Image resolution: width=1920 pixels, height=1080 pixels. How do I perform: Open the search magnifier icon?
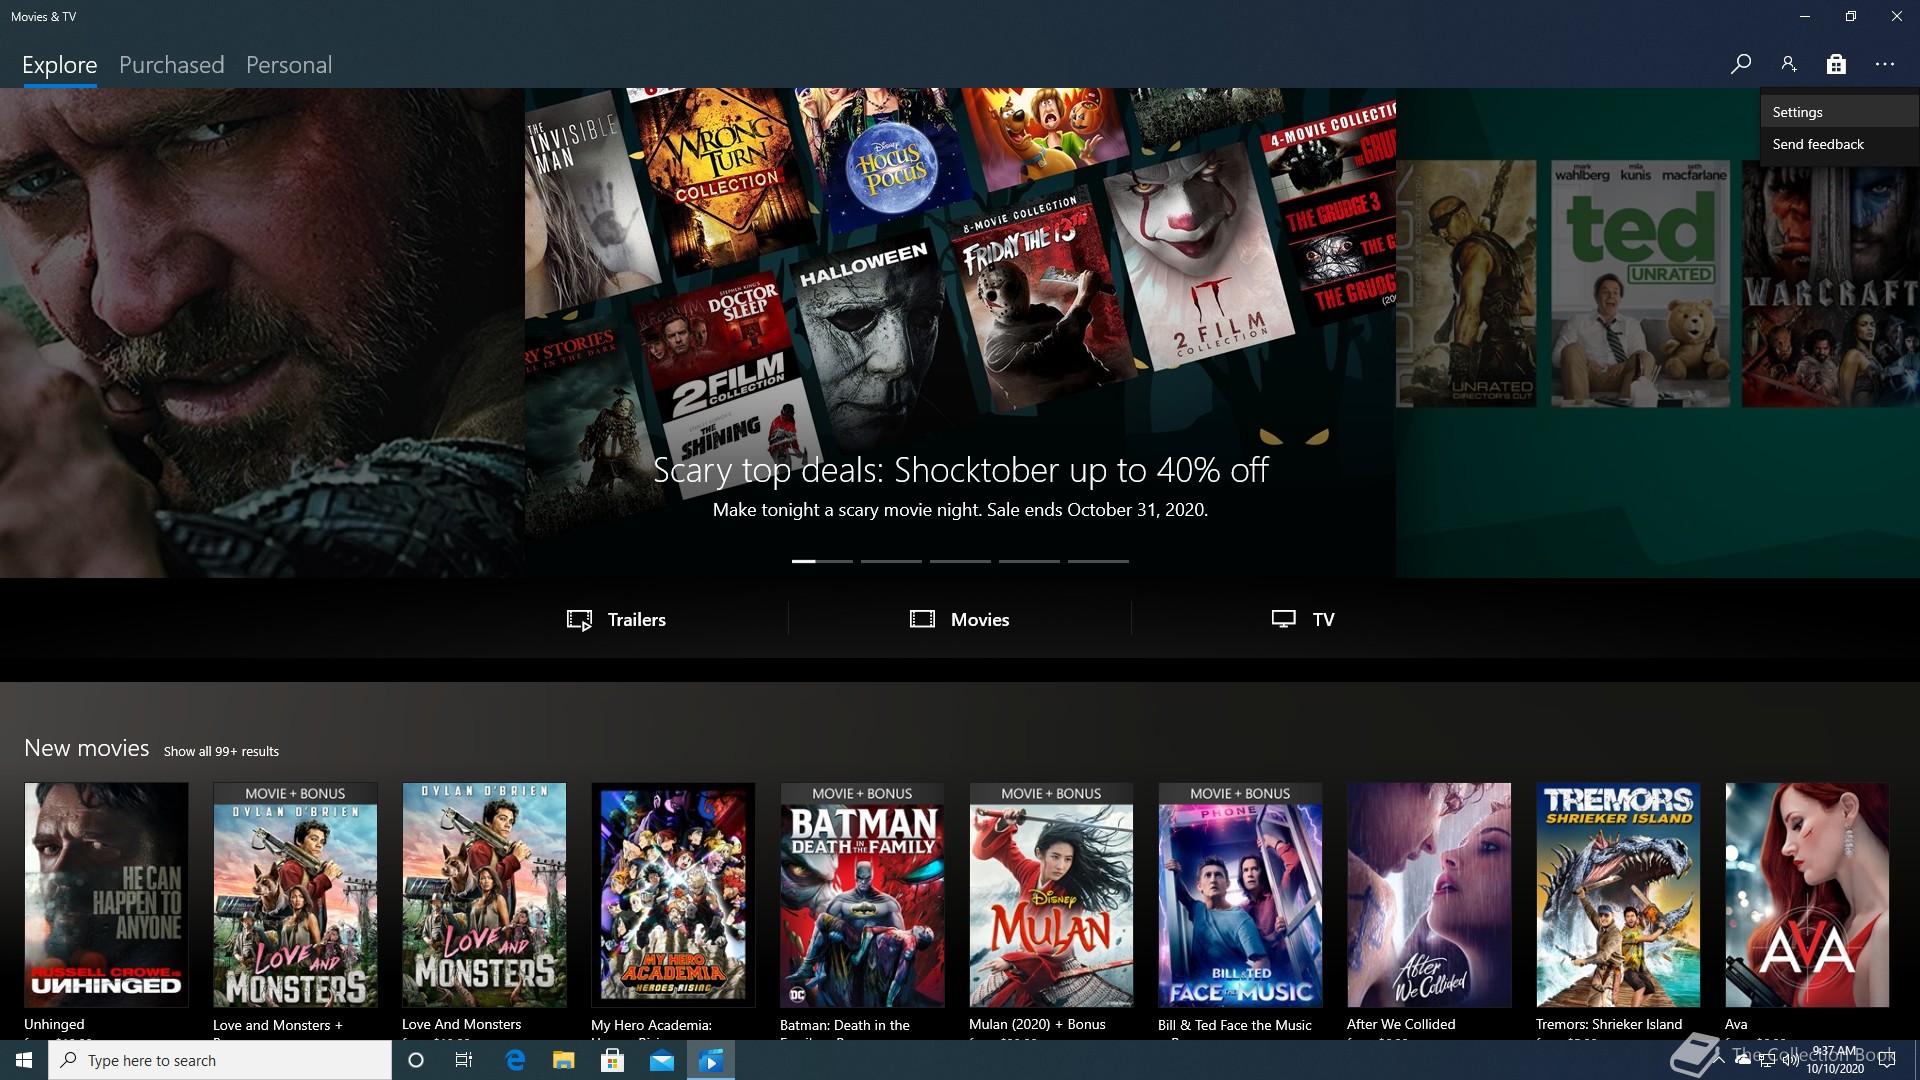pyautogui.click(x=1740, y=64)
